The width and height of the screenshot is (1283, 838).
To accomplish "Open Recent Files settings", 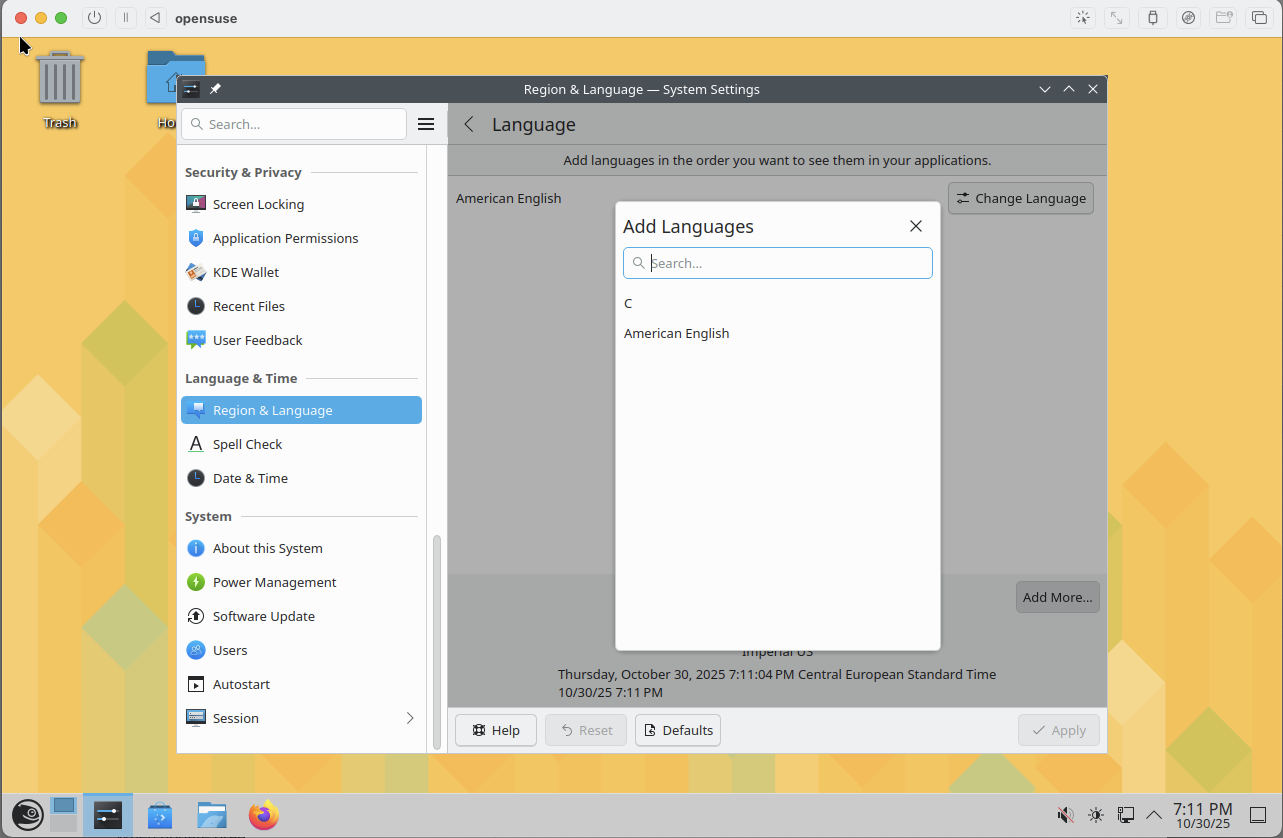I will 248,306.
